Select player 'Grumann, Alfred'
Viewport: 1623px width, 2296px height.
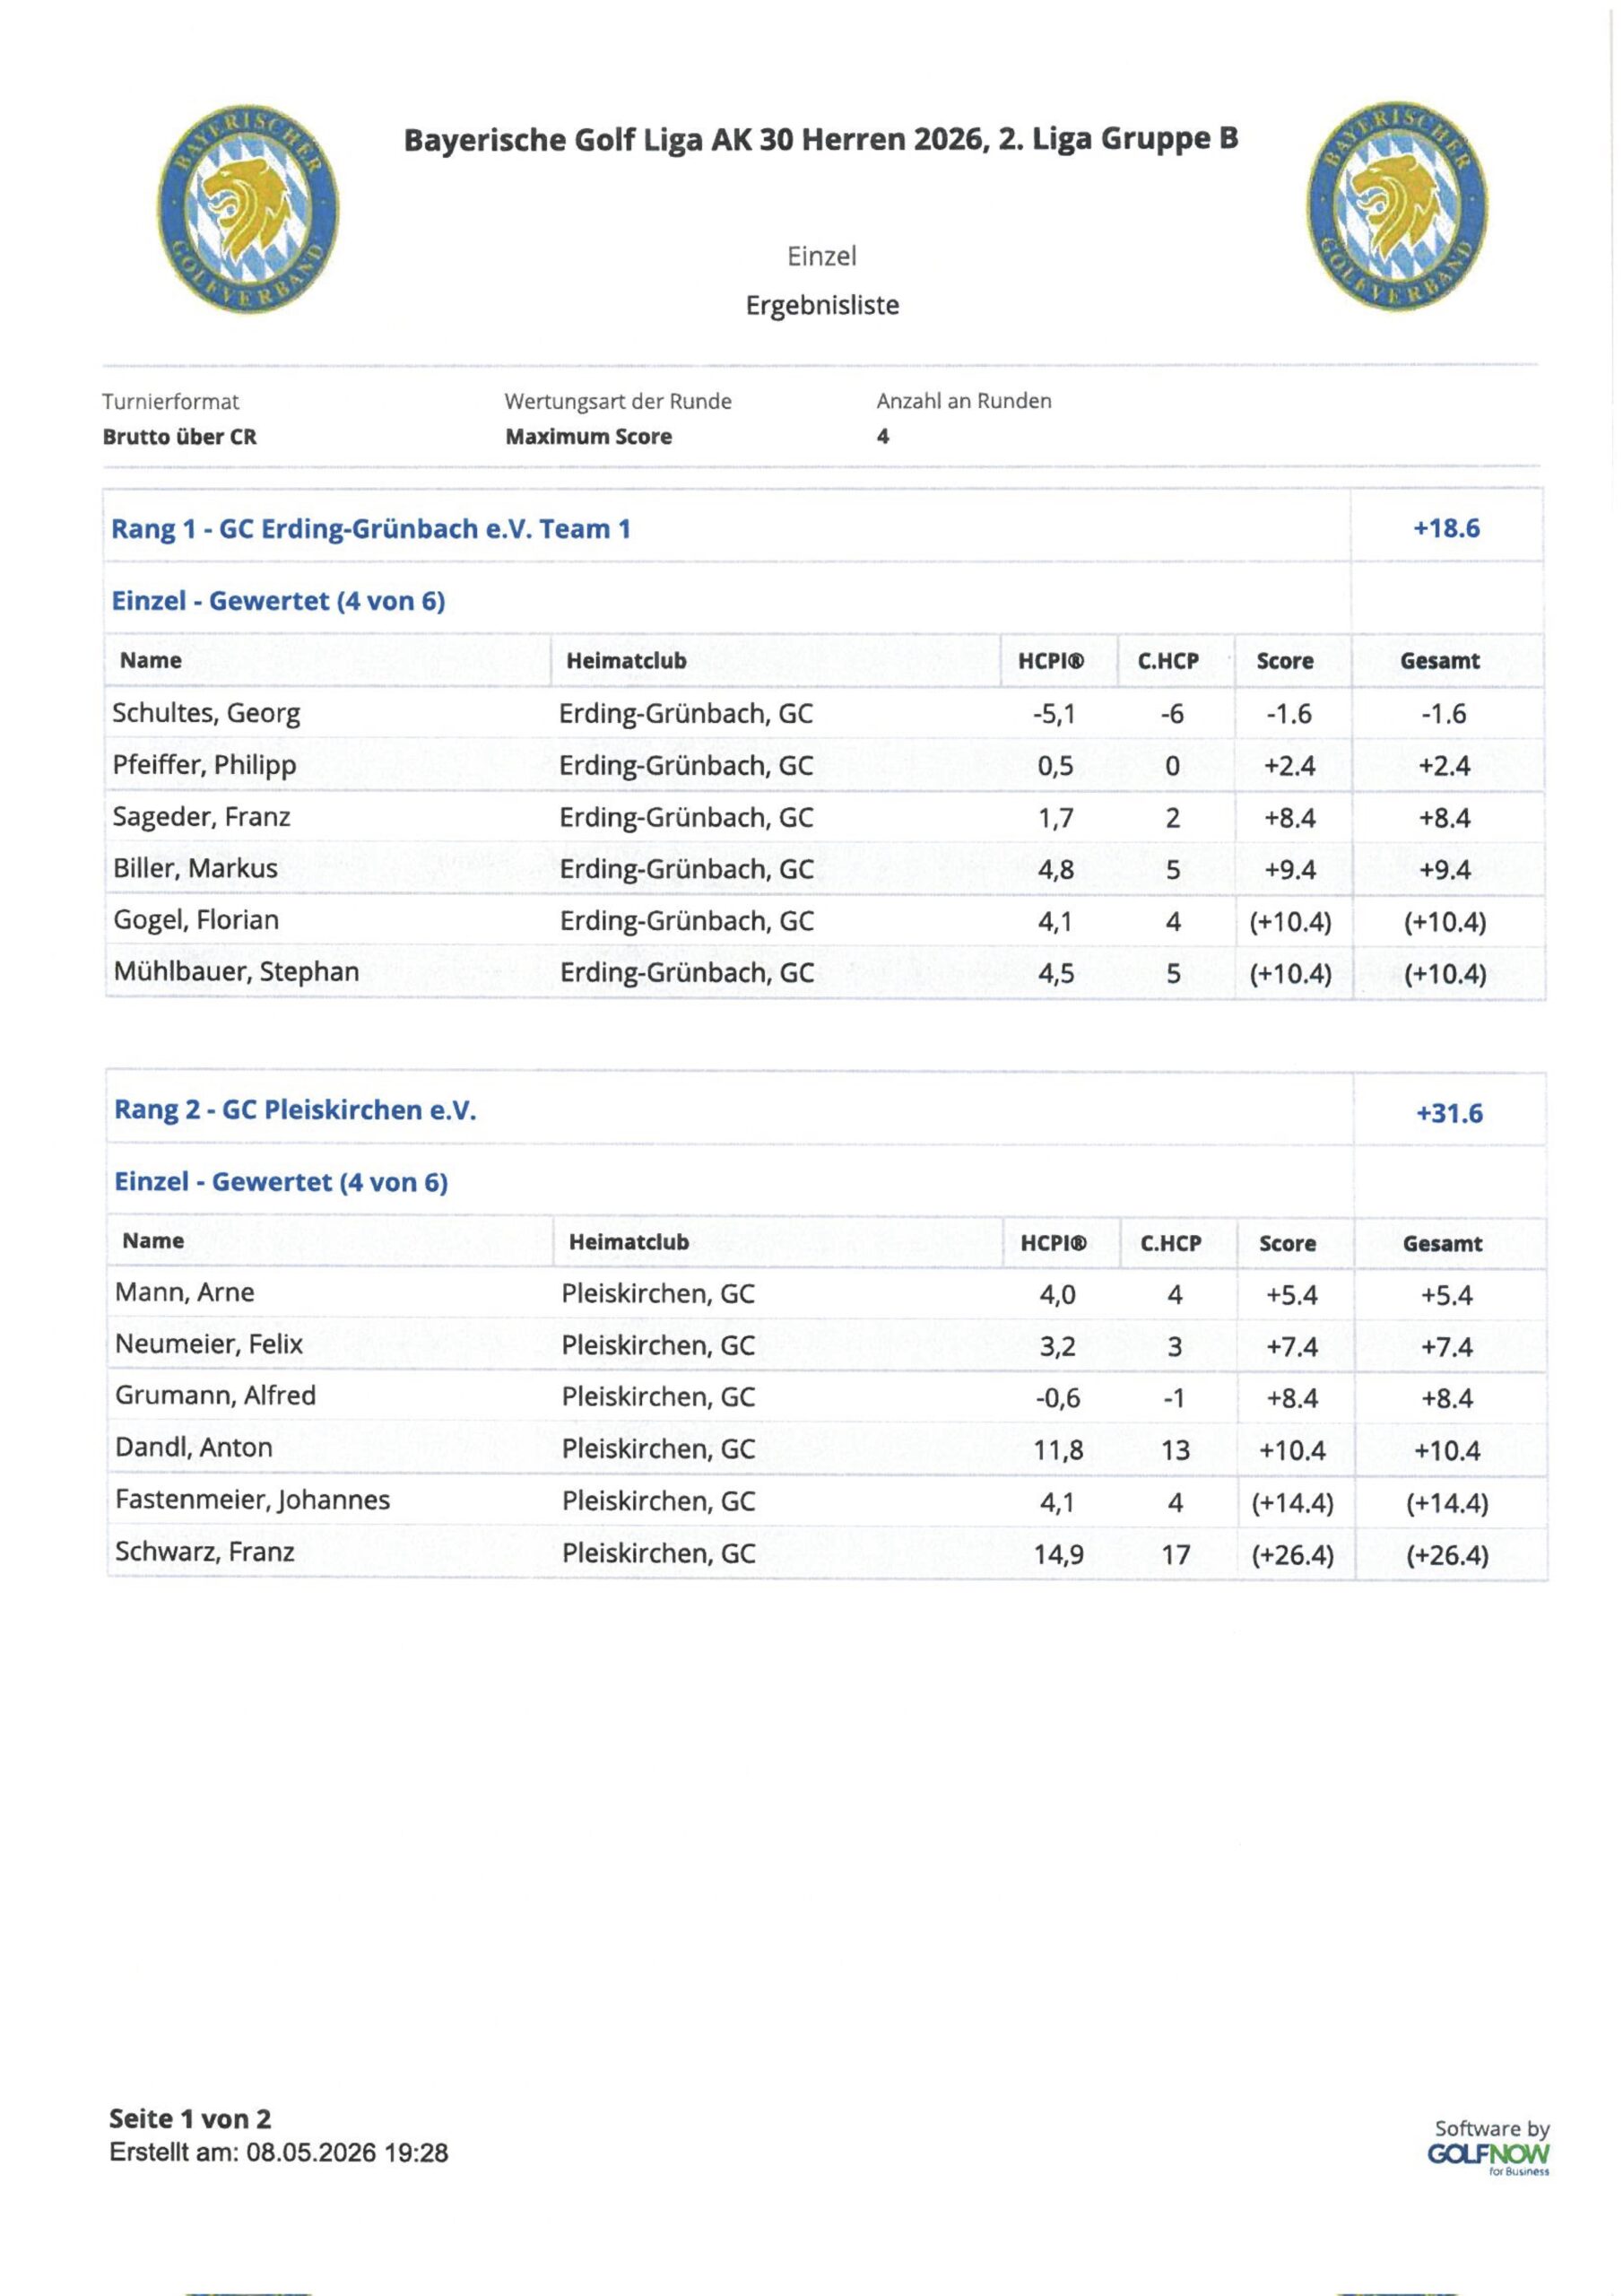[x=215, y=1396]
